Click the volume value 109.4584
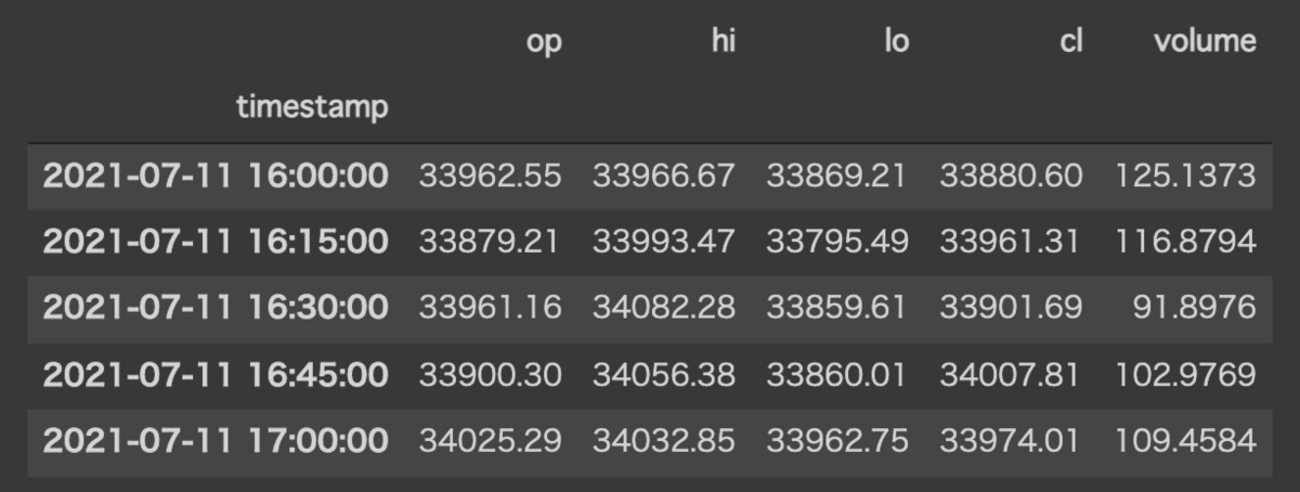This screenshot has width=1300, height=492. [x=1185, y=440]
